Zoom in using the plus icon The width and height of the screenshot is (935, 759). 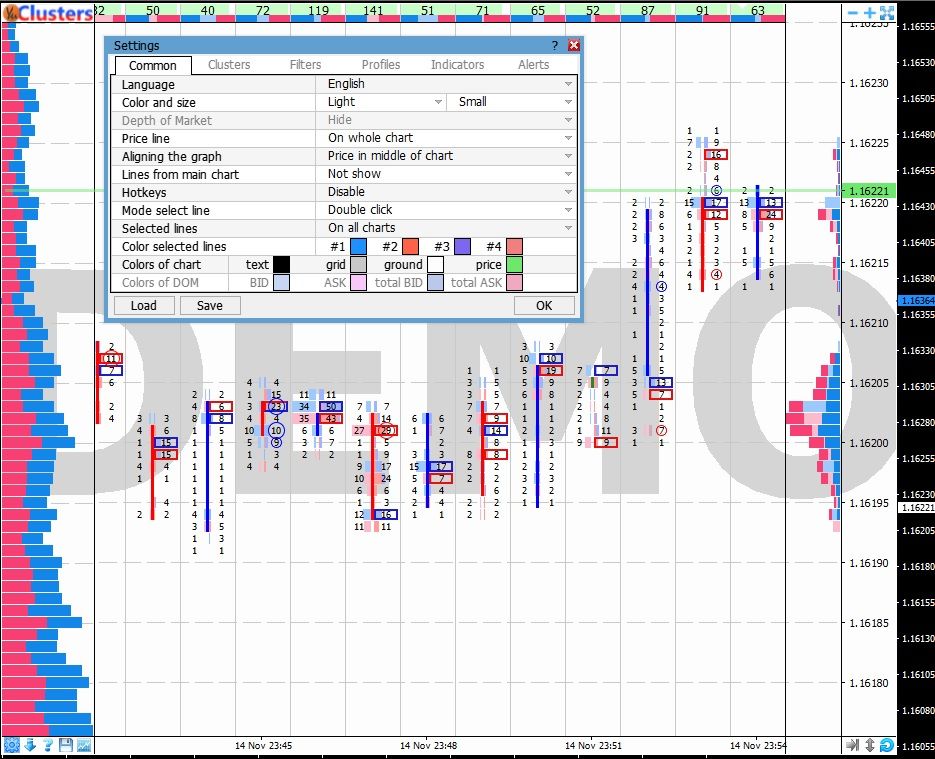coord(870,13)
